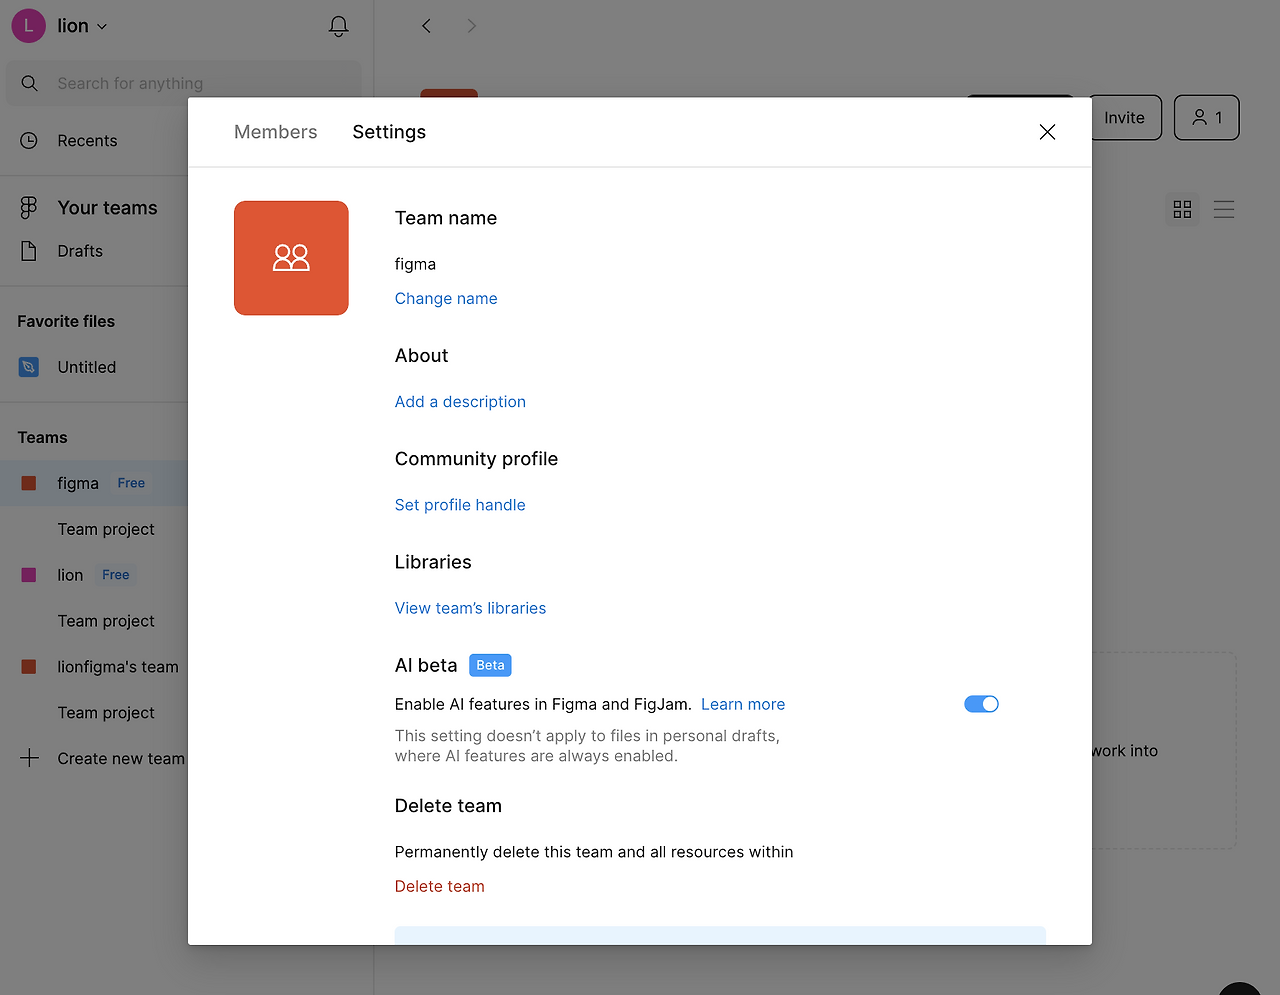Open Team project under lion
1280x995 pixels.
(106, 621)
